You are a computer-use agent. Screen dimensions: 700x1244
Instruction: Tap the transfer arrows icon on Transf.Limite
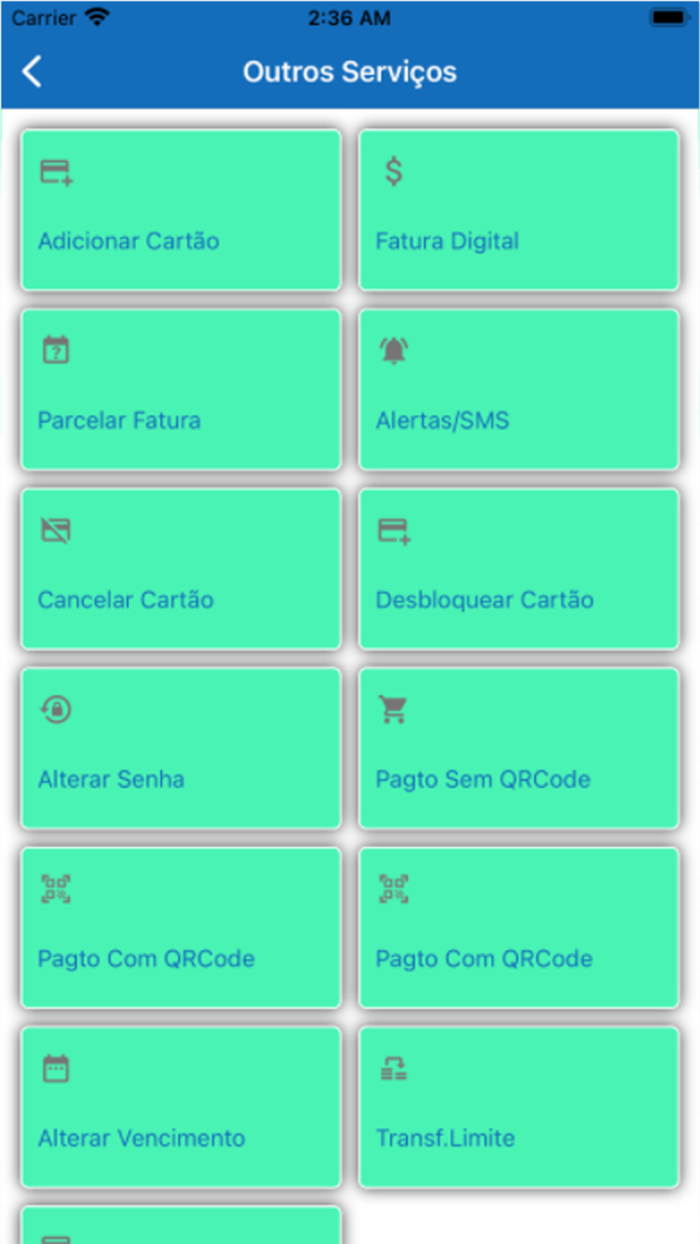[x=392, y=1067]
